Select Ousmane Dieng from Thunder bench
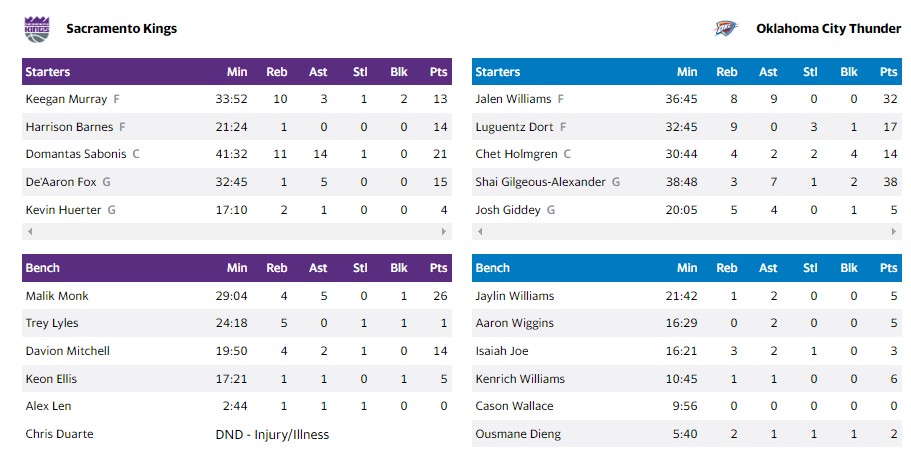Image resolution: width=911 pixels, height=450 pixels. (x=518, y=434)
